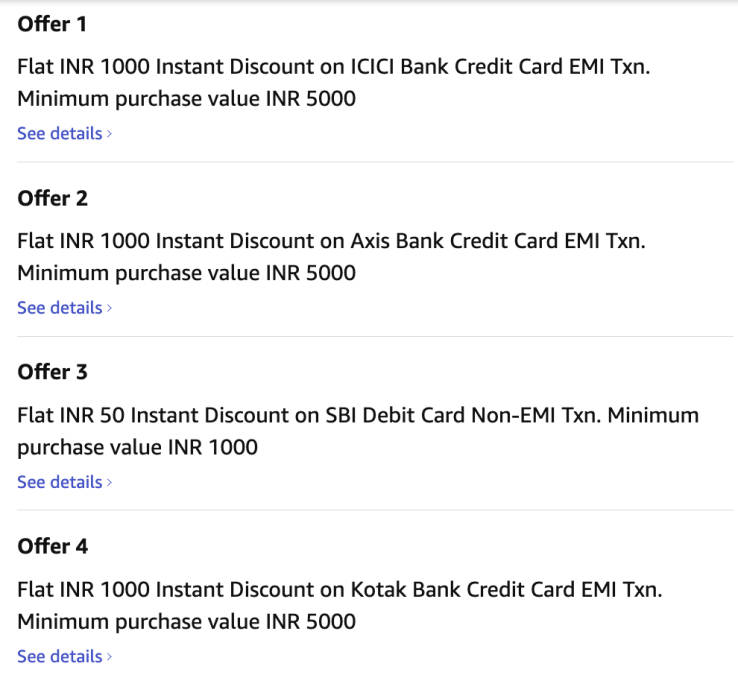Click the Kotak Bank Credit Card discount text
This screenshot has height=675, width=738.
coord(340,590)
